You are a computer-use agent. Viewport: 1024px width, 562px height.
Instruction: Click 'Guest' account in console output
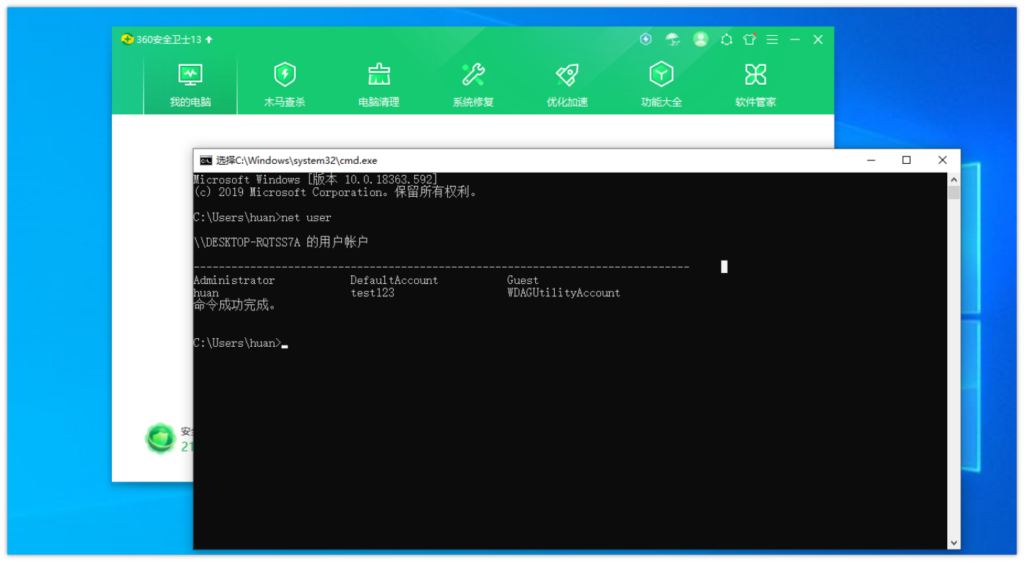point(522,280)
